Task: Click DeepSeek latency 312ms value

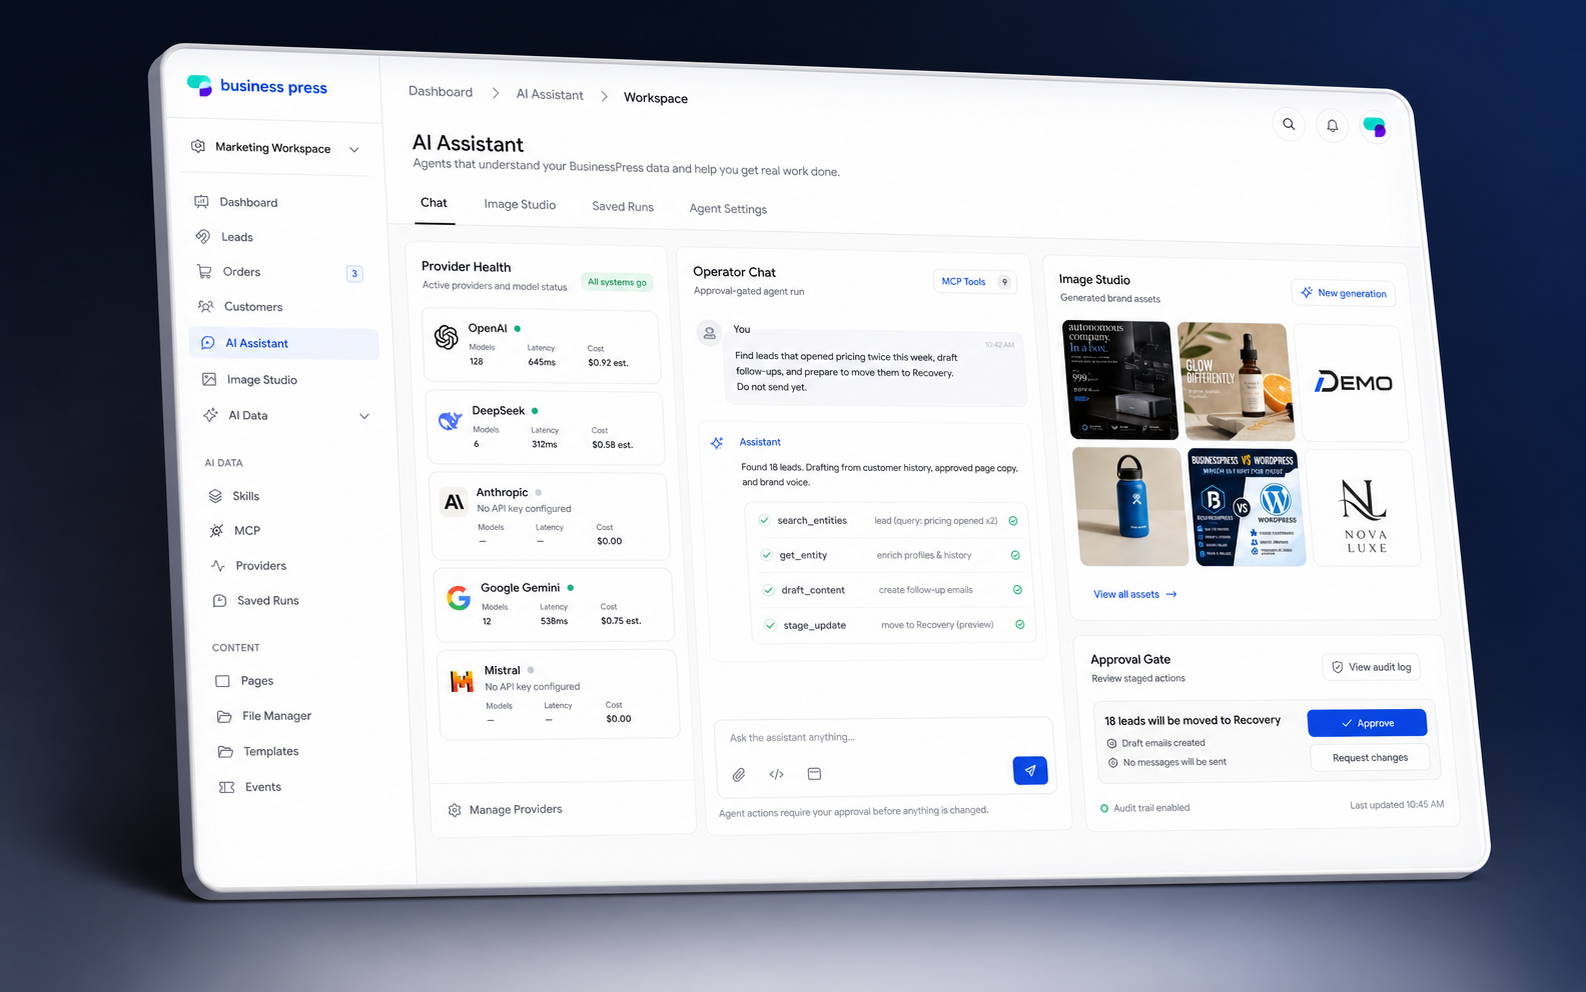Action: tap(544, 444)
